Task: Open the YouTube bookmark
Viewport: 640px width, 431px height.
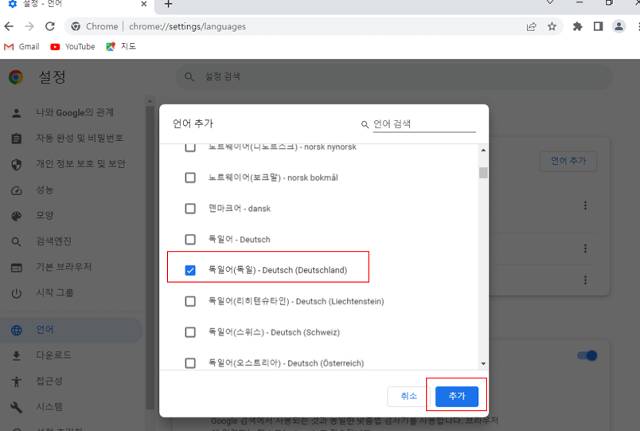Action: 72,46
